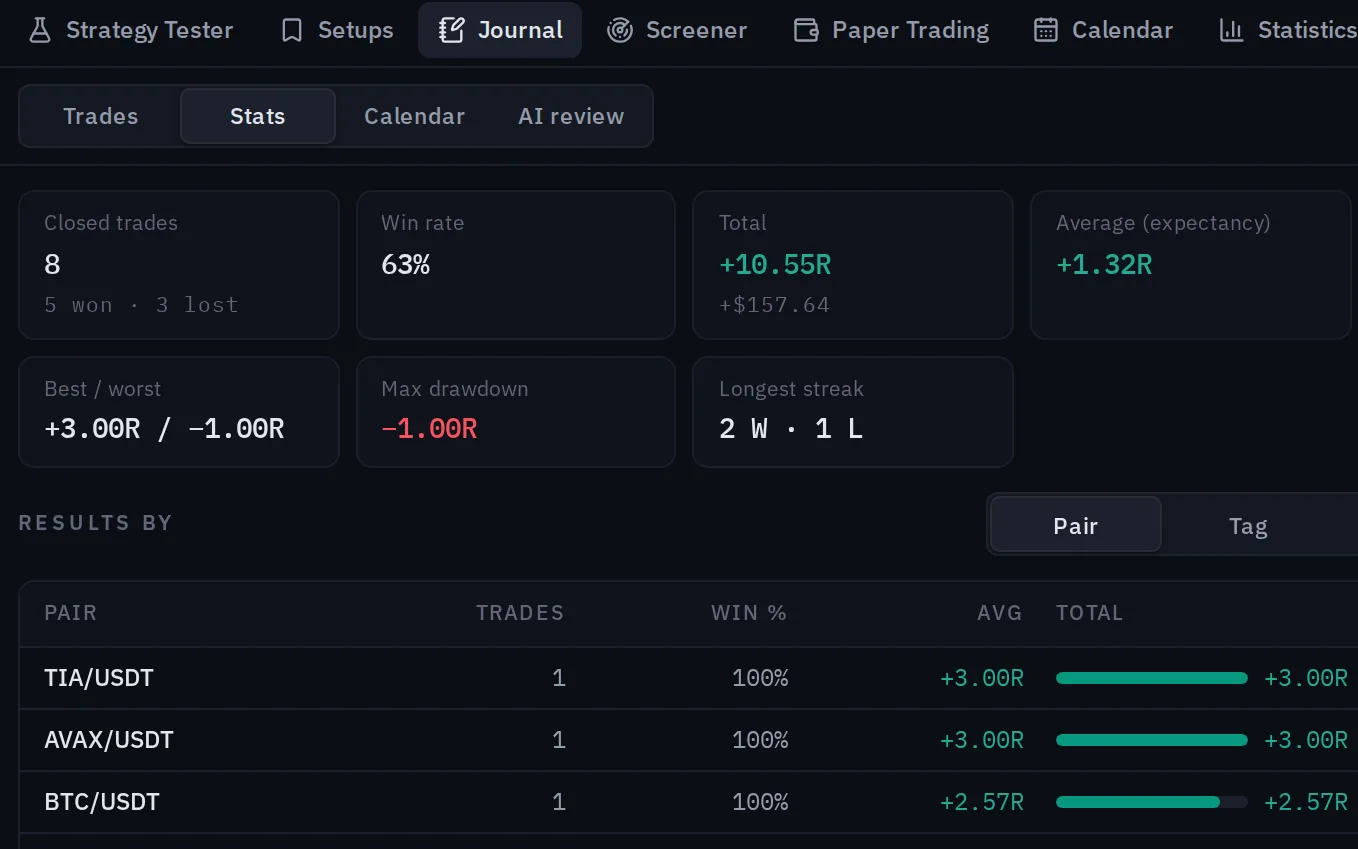Click the AVAX/USDT 100% win cell

click(x=760, y=740)
